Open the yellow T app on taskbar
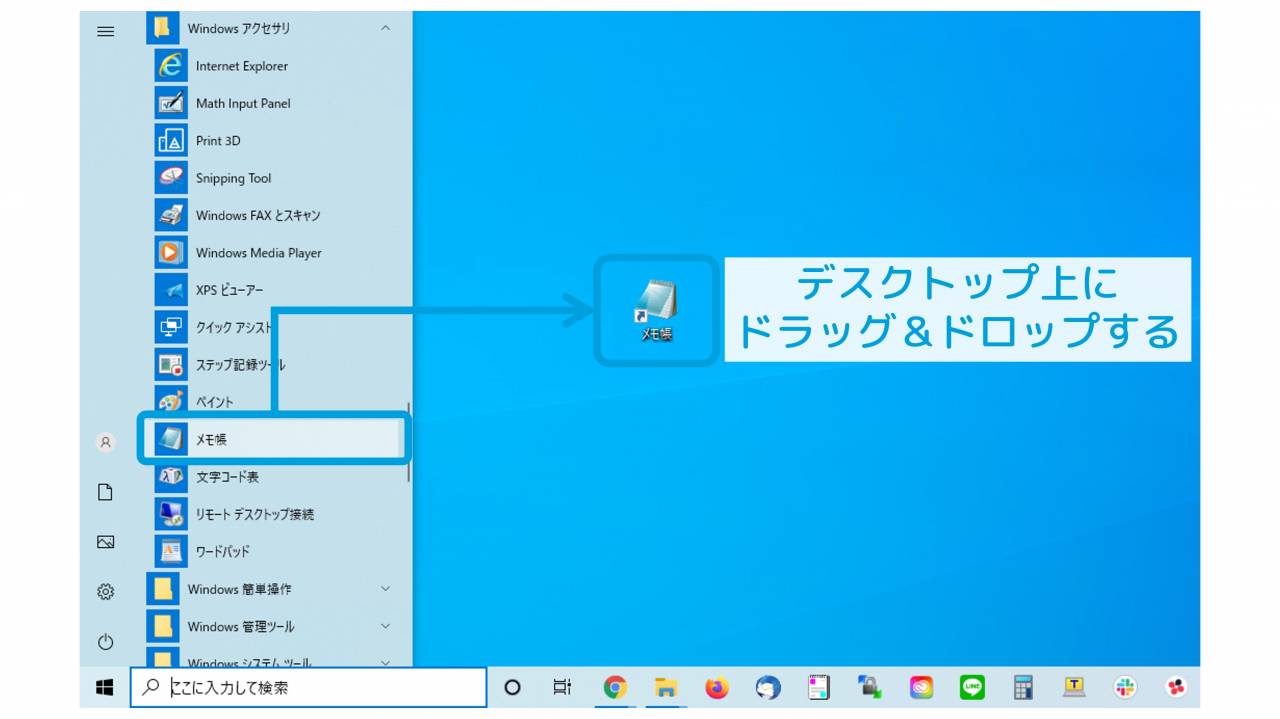The height and width of the screenshot is (719, 1280). pos(1074,687)
